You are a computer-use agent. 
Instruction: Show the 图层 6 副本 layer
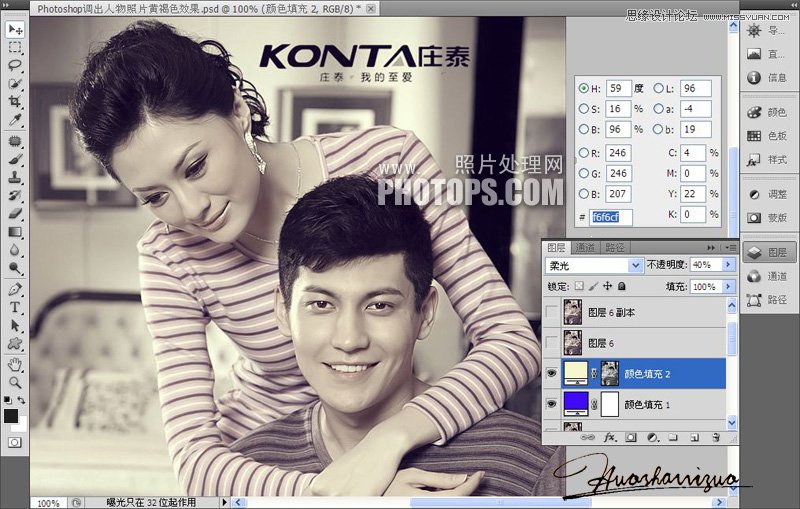point(552,312)
